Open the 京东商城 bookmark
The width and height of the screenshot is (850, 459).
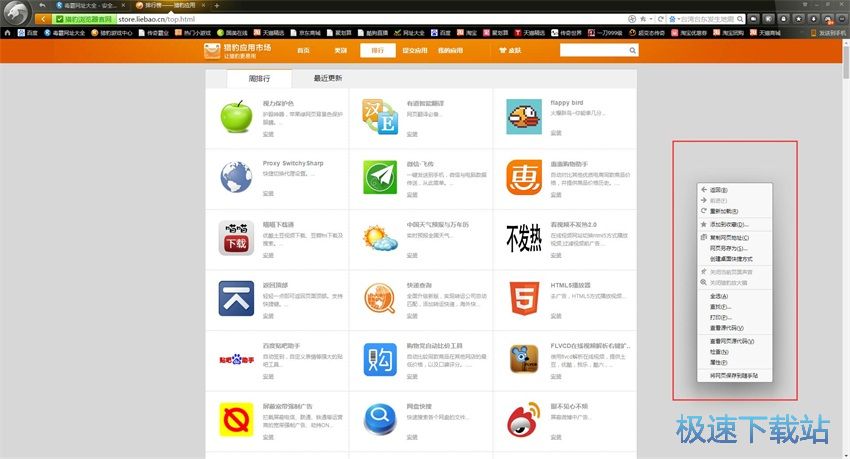click(305, 33)
